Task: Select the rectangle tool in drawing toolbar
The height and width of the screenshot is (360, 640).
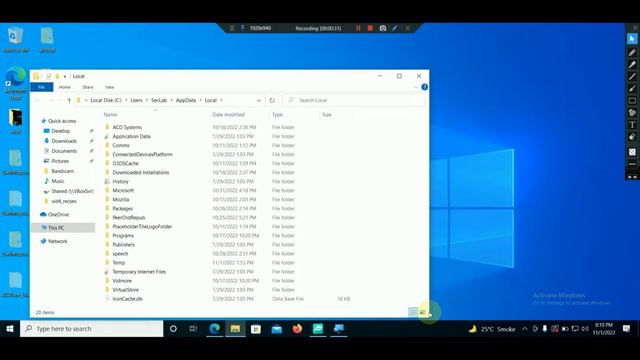Action: pyautogui.click(x=632, y=100)
